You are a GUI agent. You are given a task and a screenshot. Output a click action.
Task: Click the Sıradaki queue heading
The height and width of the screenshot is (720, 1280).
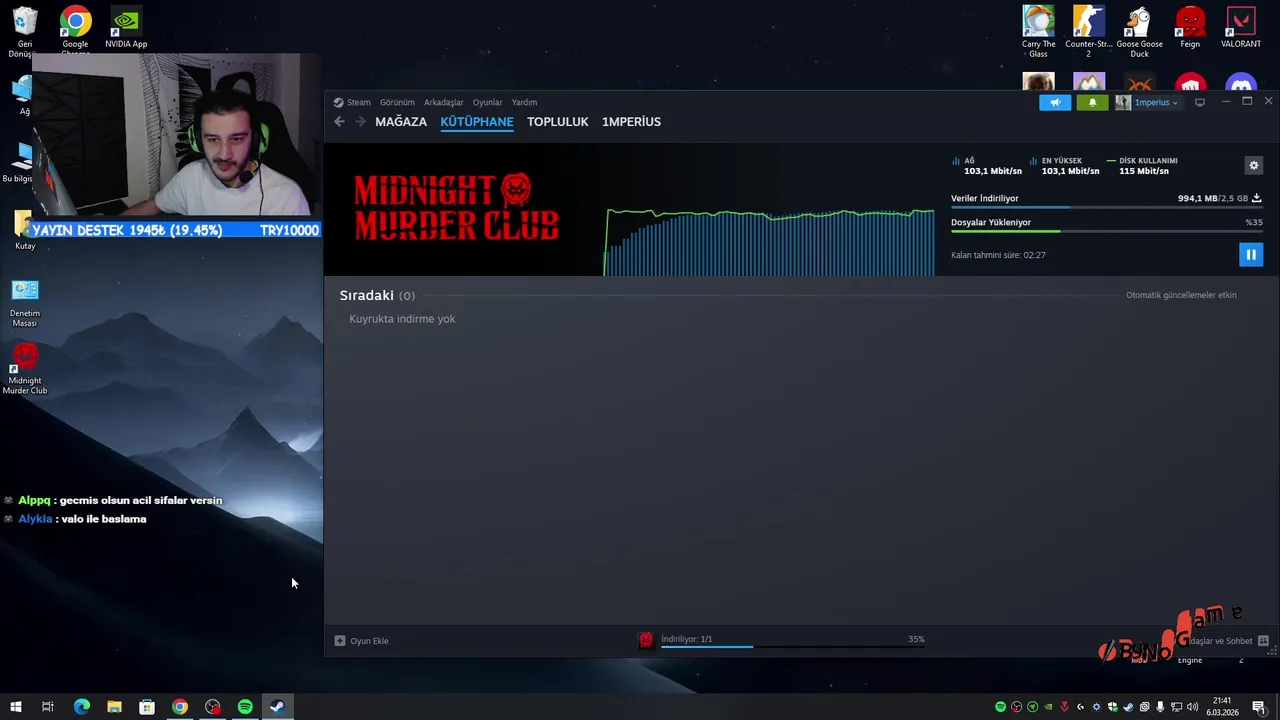tap(367, 295)
